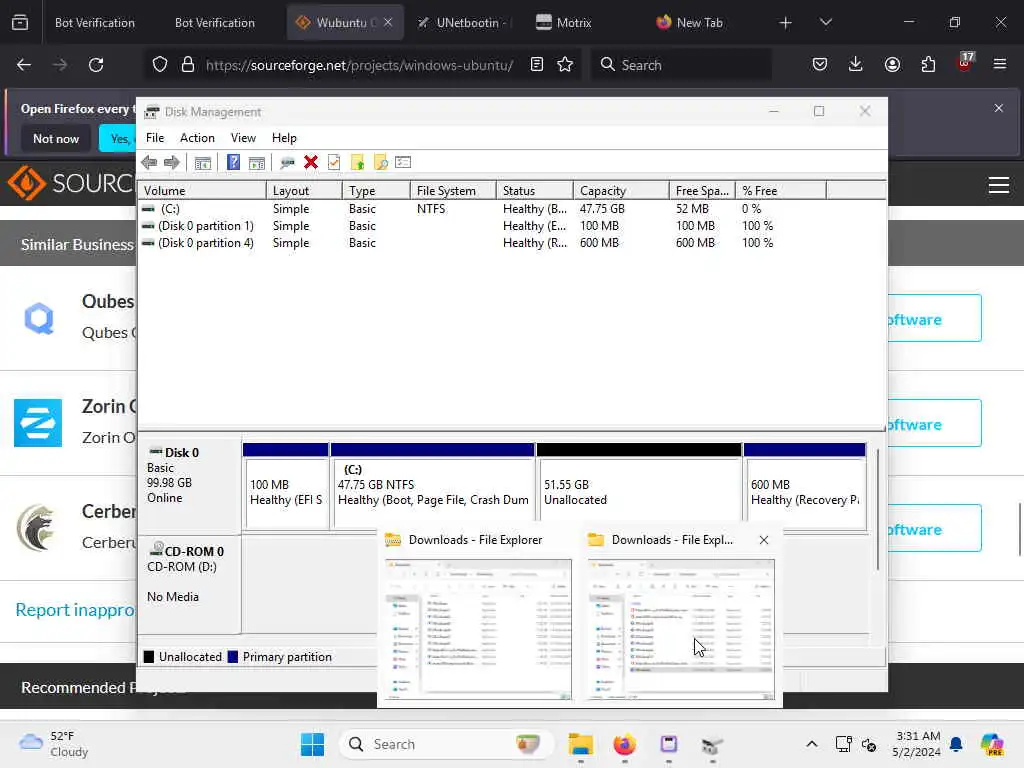Click the Disk Management taskbar icon

[x=712, y=744]
